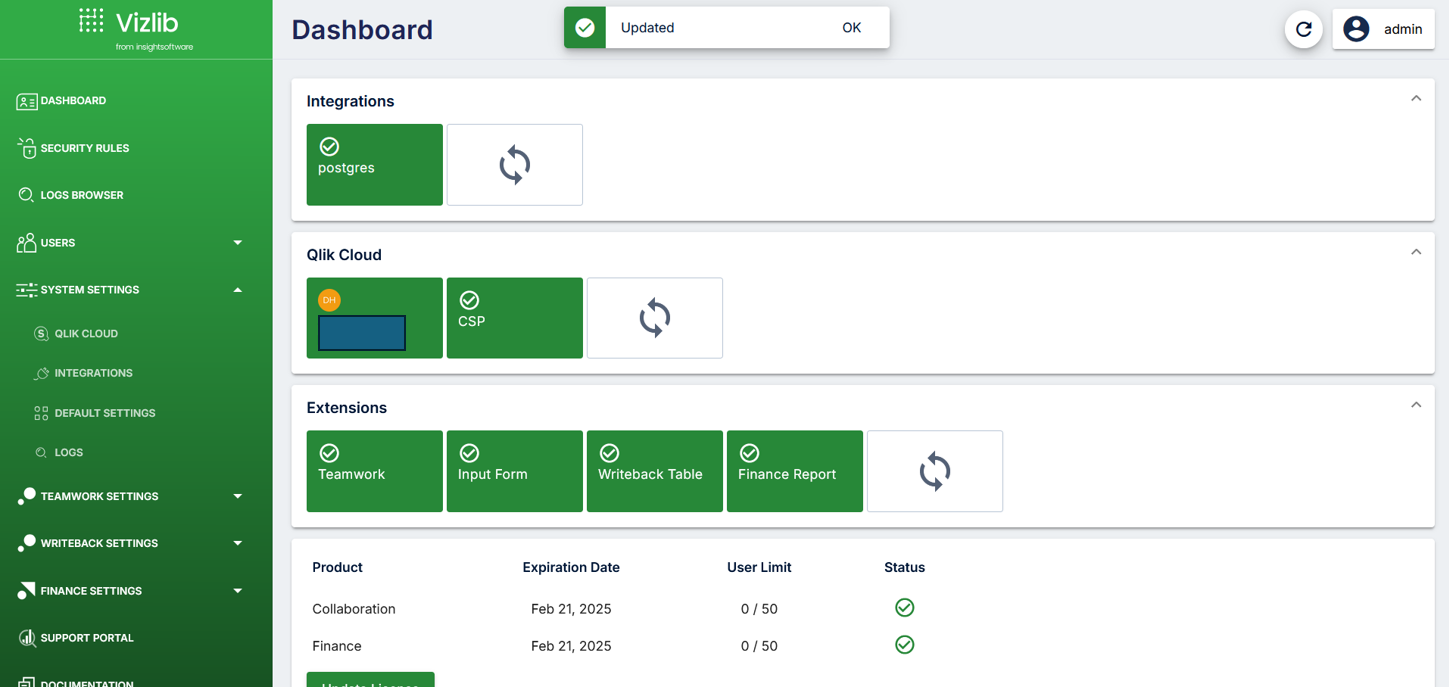Click the checkmark on the postgres tile

[x=329, y=147]
